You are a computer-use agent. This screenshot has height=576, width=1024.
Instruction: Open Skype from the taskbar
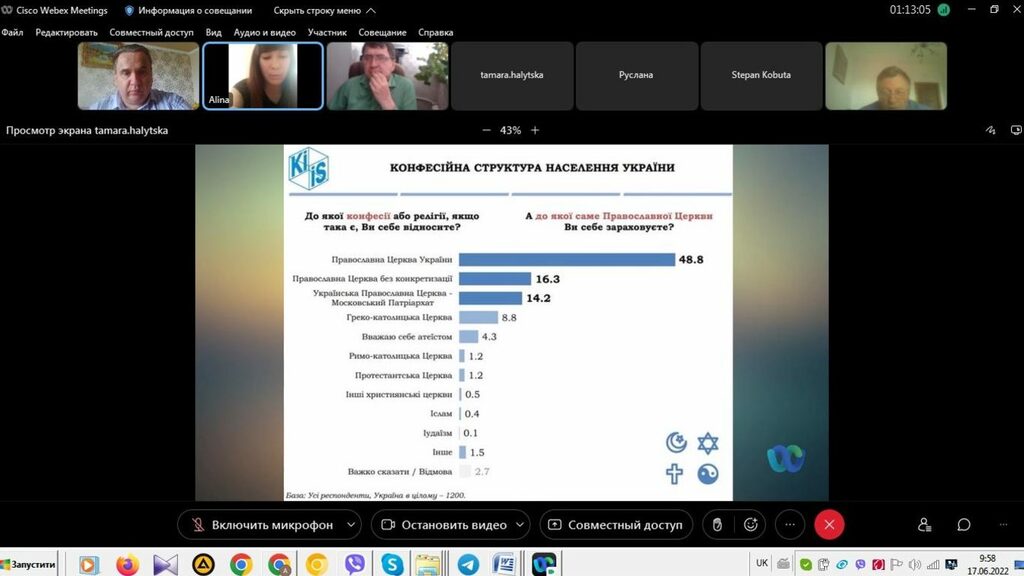[x=392, y=564]
